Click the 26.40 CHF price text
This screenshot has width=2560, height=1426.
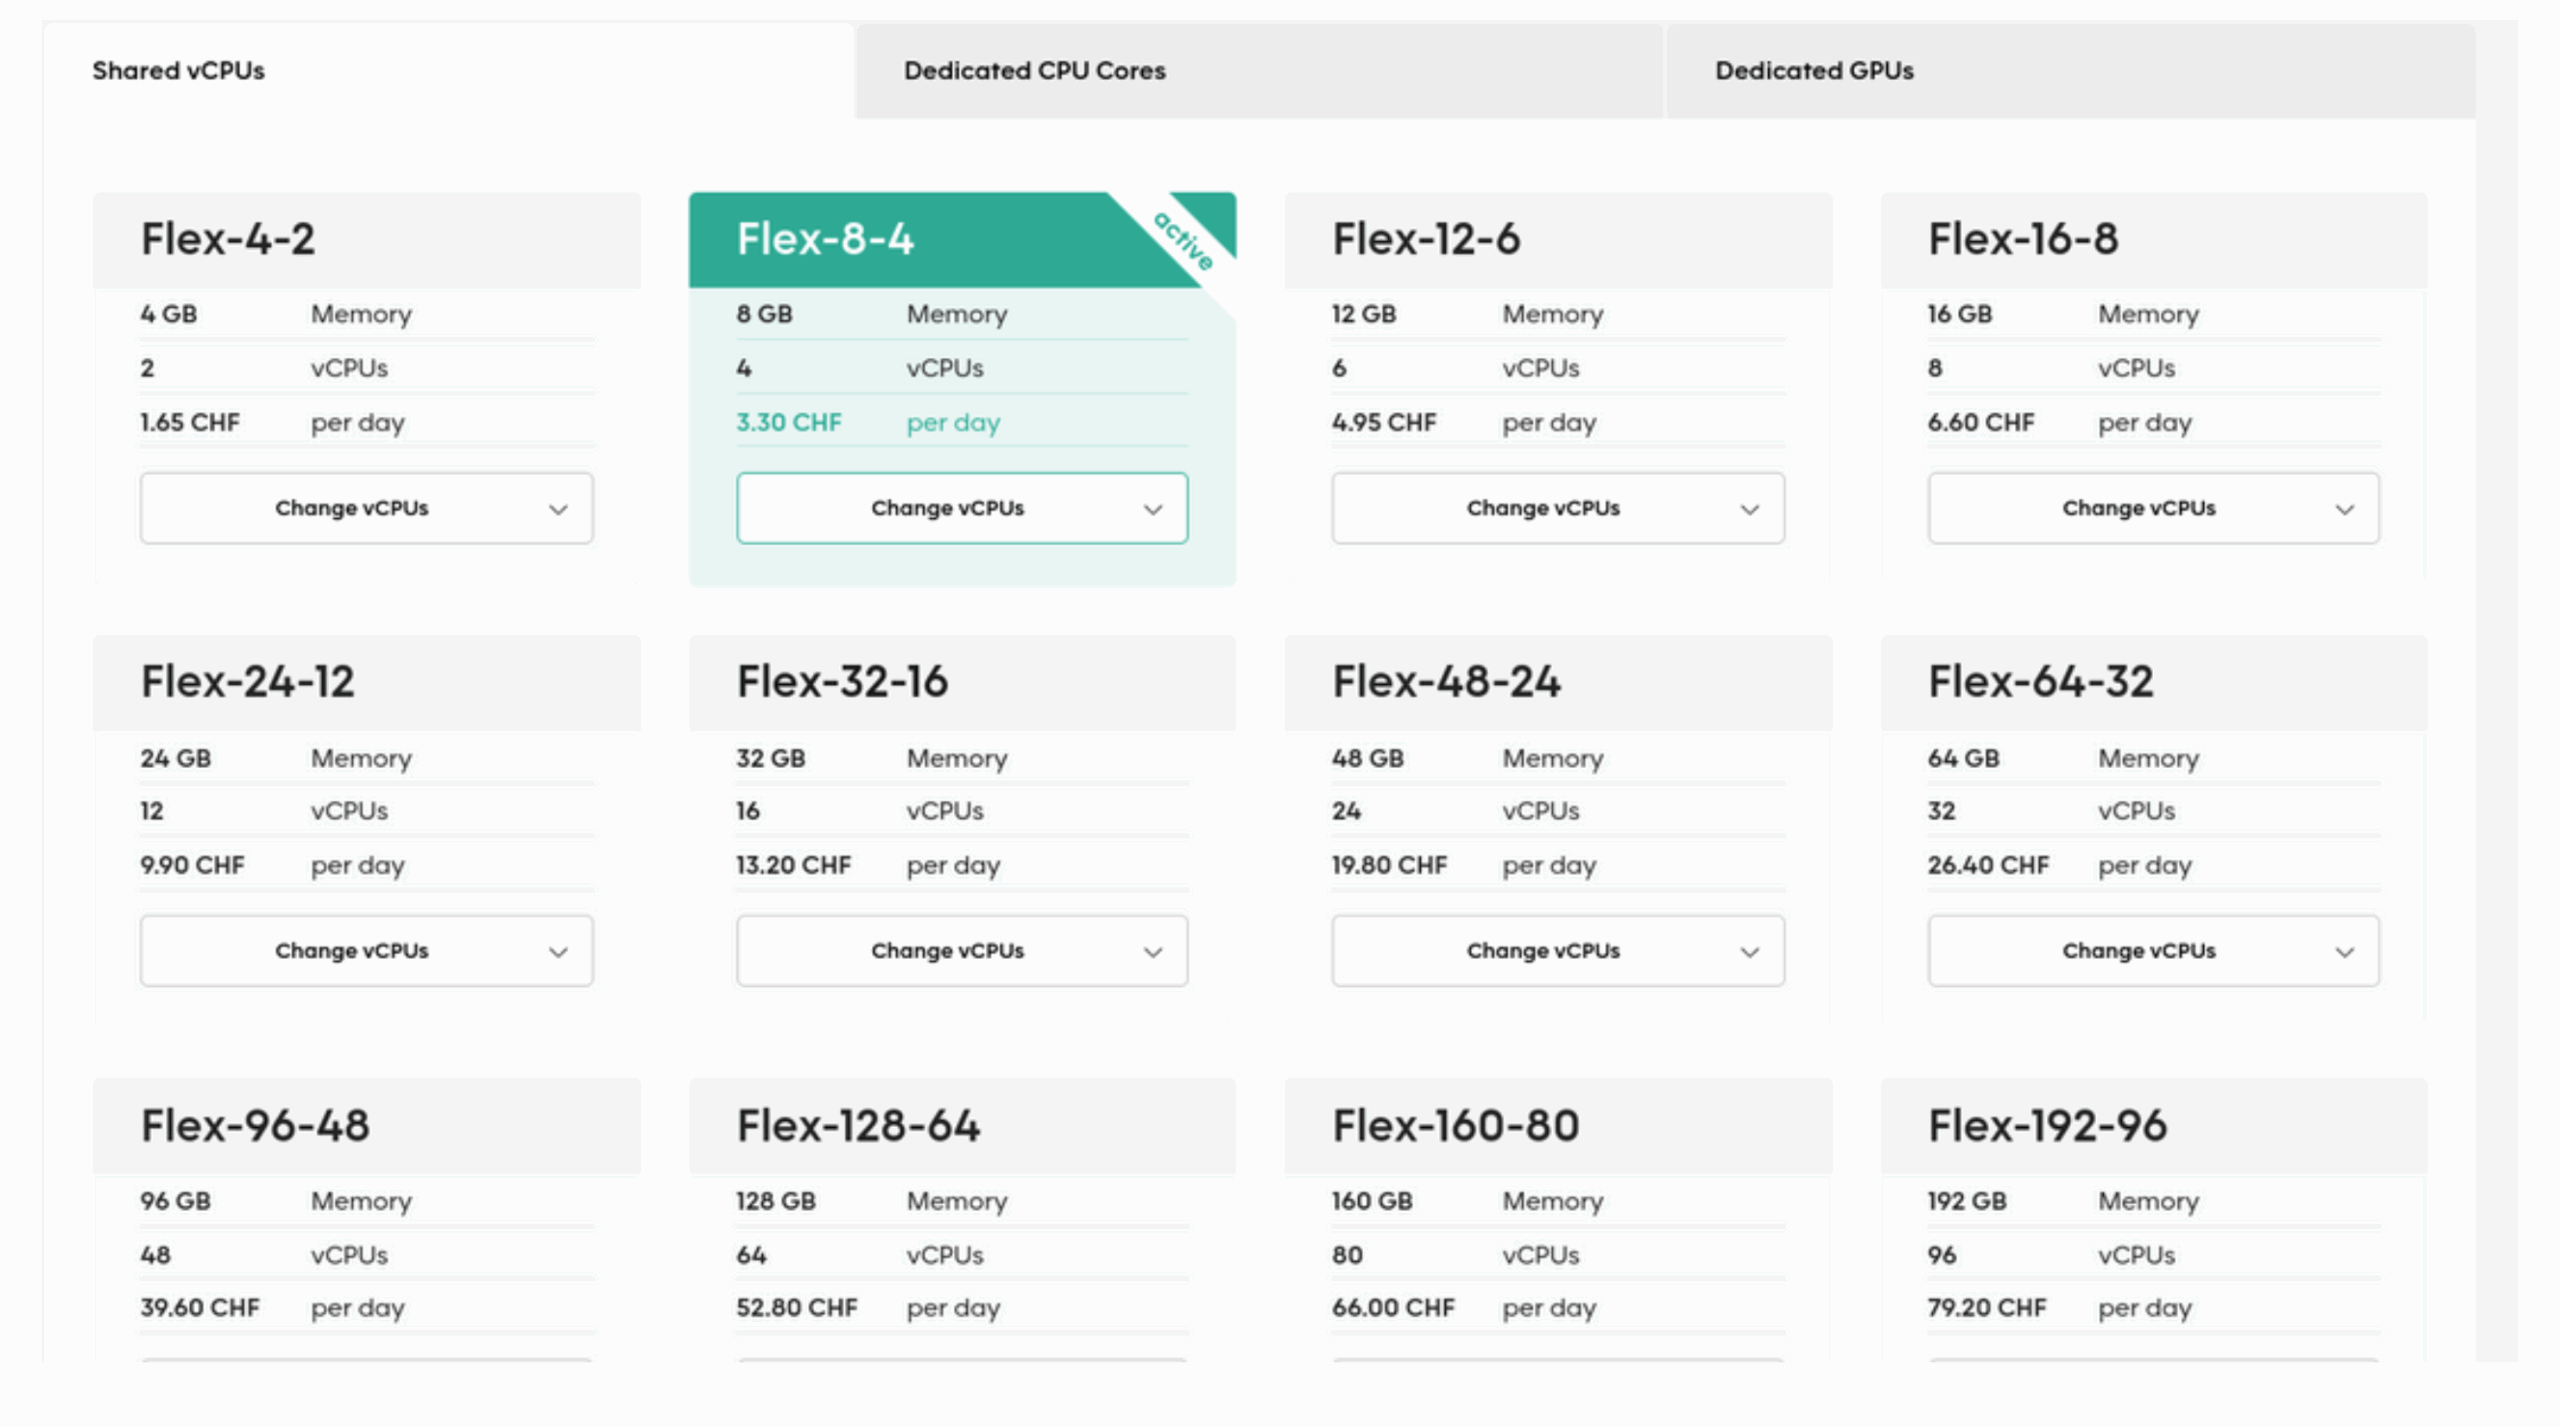[x=1988, y=865]
